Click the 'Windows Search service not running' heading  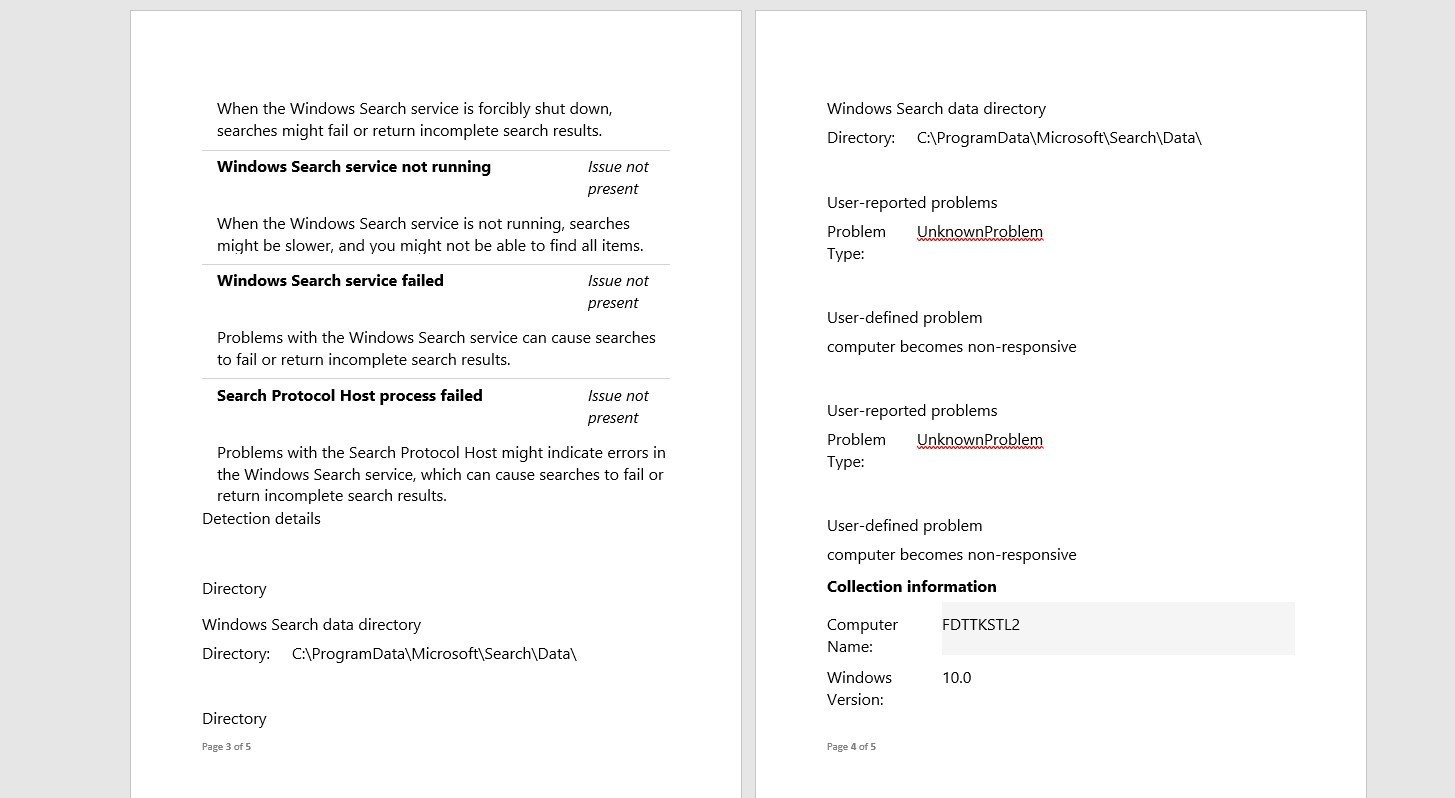click(353, 167)
